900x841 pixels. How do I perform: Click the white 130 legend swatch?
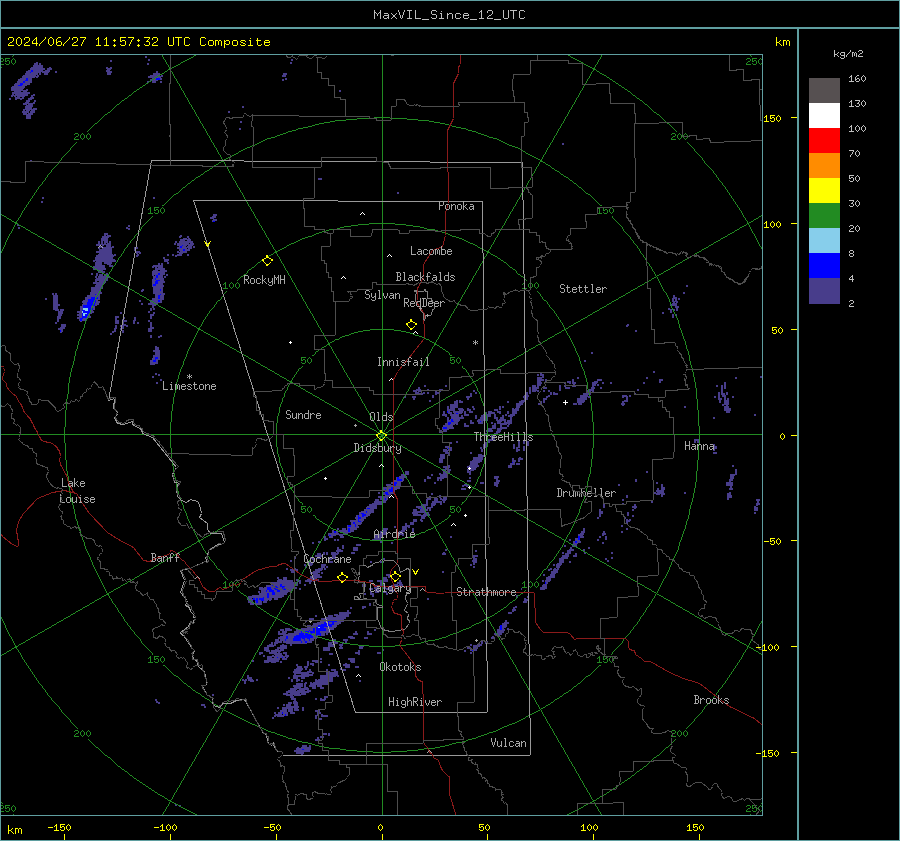(x=824, y=115)
